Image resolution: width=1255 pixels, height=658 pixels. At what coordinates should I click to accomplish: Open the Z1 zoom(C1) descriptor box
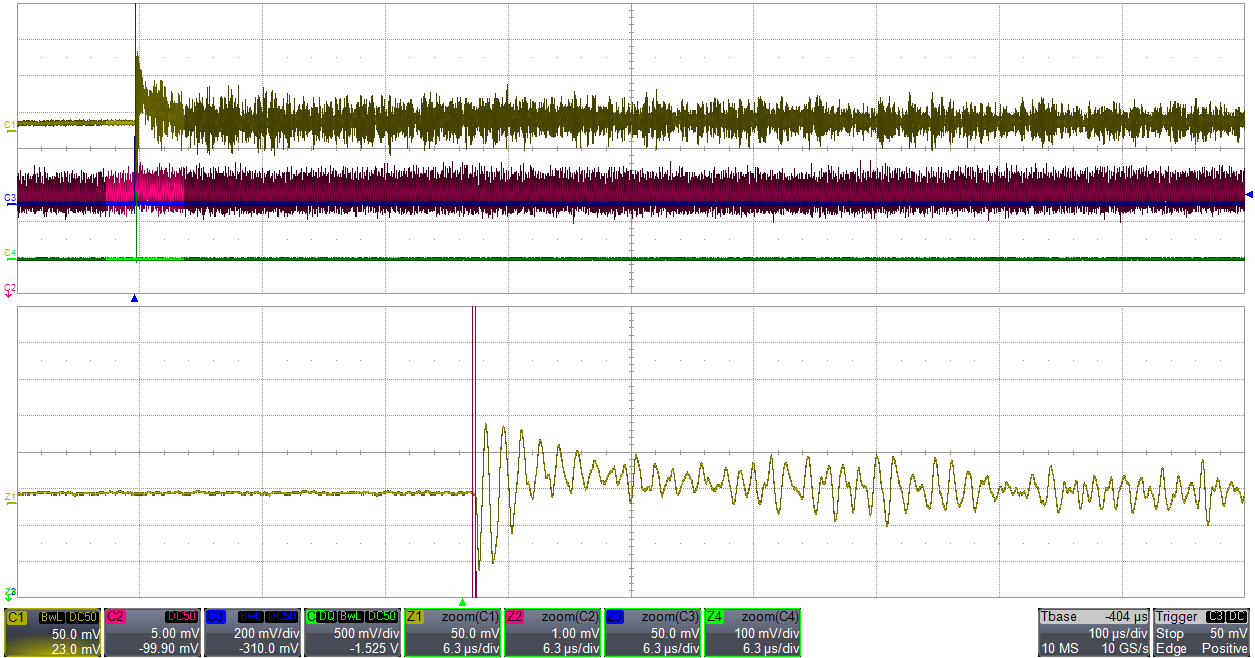tap(452, 633)
